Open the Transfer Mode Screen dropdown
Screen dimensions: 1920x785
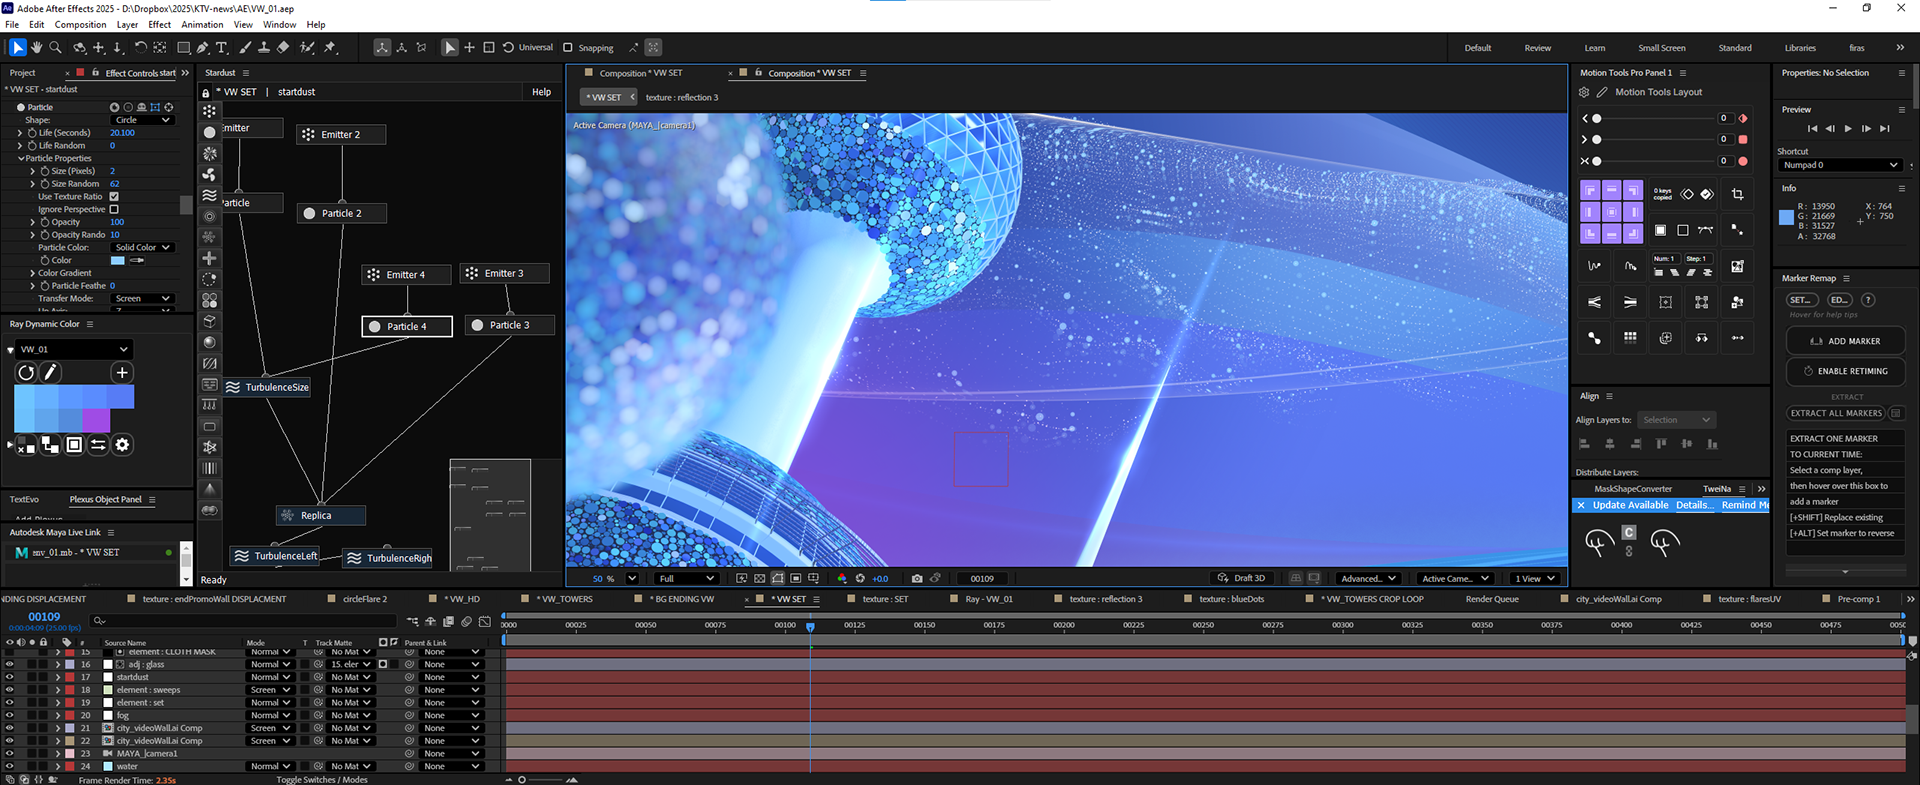point(143,298)
